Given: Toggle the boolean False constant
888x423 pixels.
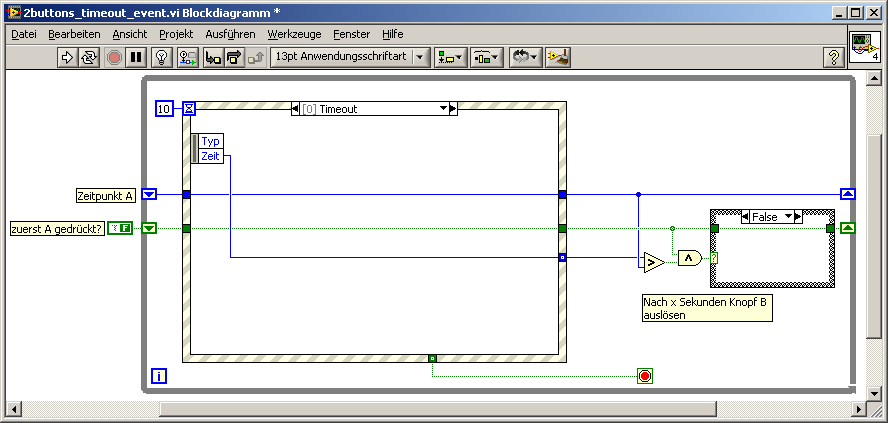Looking at the screenshot, I should pyautogui.click(x=120, y=228).
